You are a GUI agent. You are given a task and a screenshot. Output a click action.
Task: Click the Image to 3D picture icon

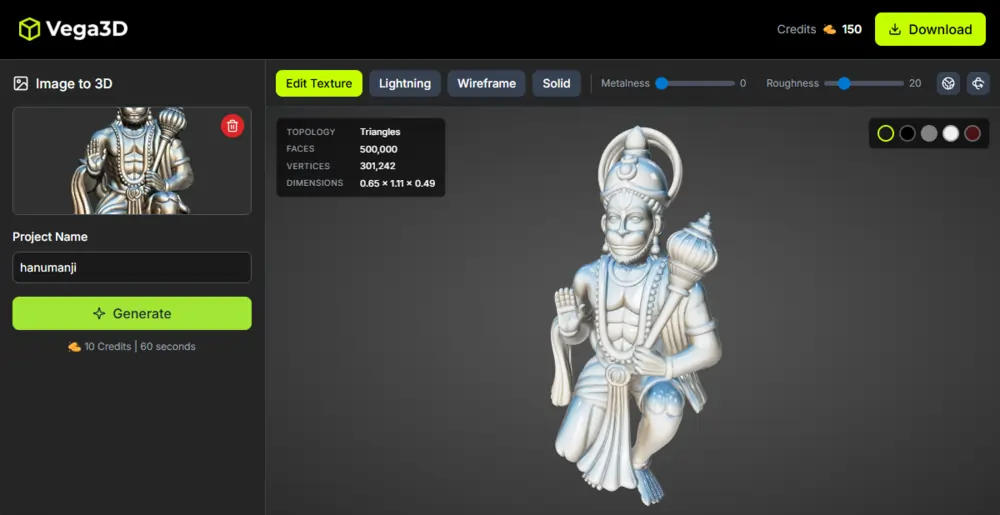[21, 83]
